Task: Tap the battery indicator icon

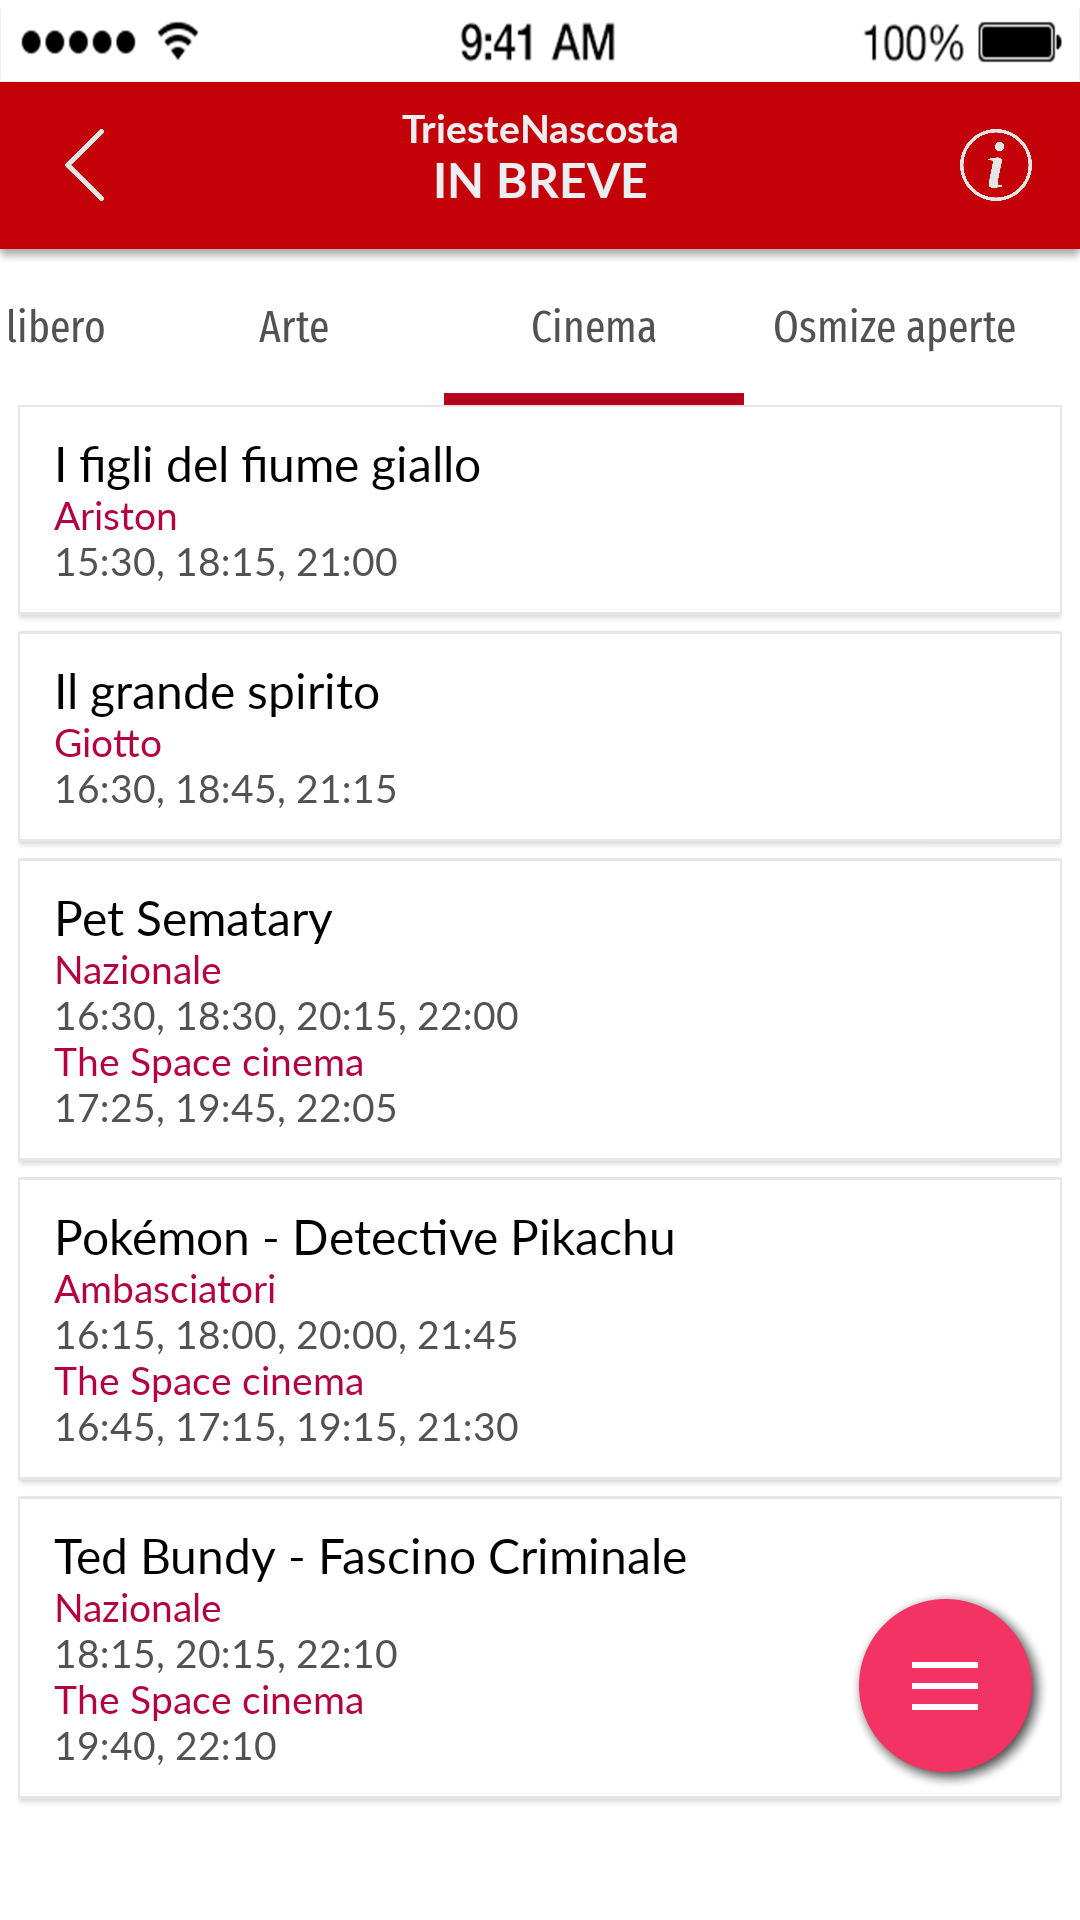Action: tap(1018, 43)
